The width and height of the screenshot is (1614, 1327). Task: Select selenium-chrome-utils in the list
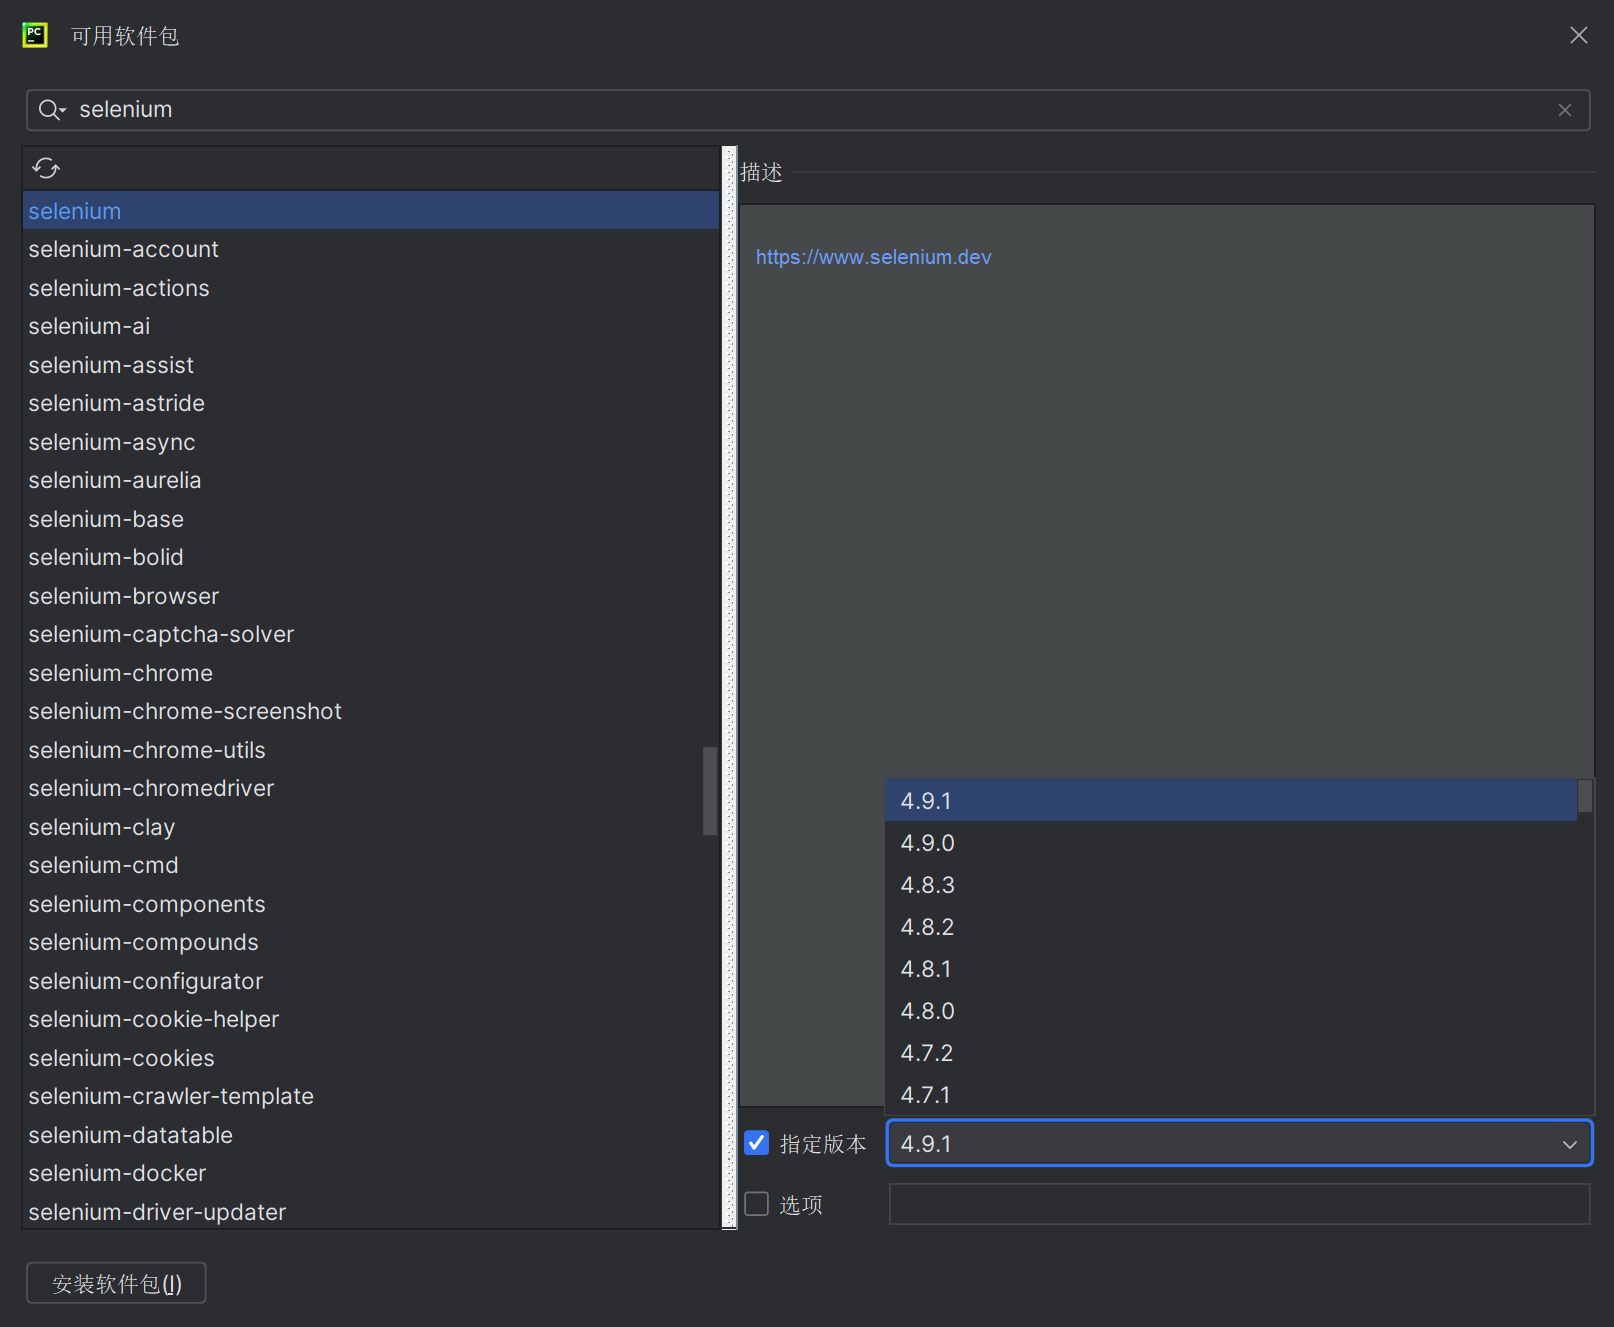pyautogui.click(x=371, y=750)
